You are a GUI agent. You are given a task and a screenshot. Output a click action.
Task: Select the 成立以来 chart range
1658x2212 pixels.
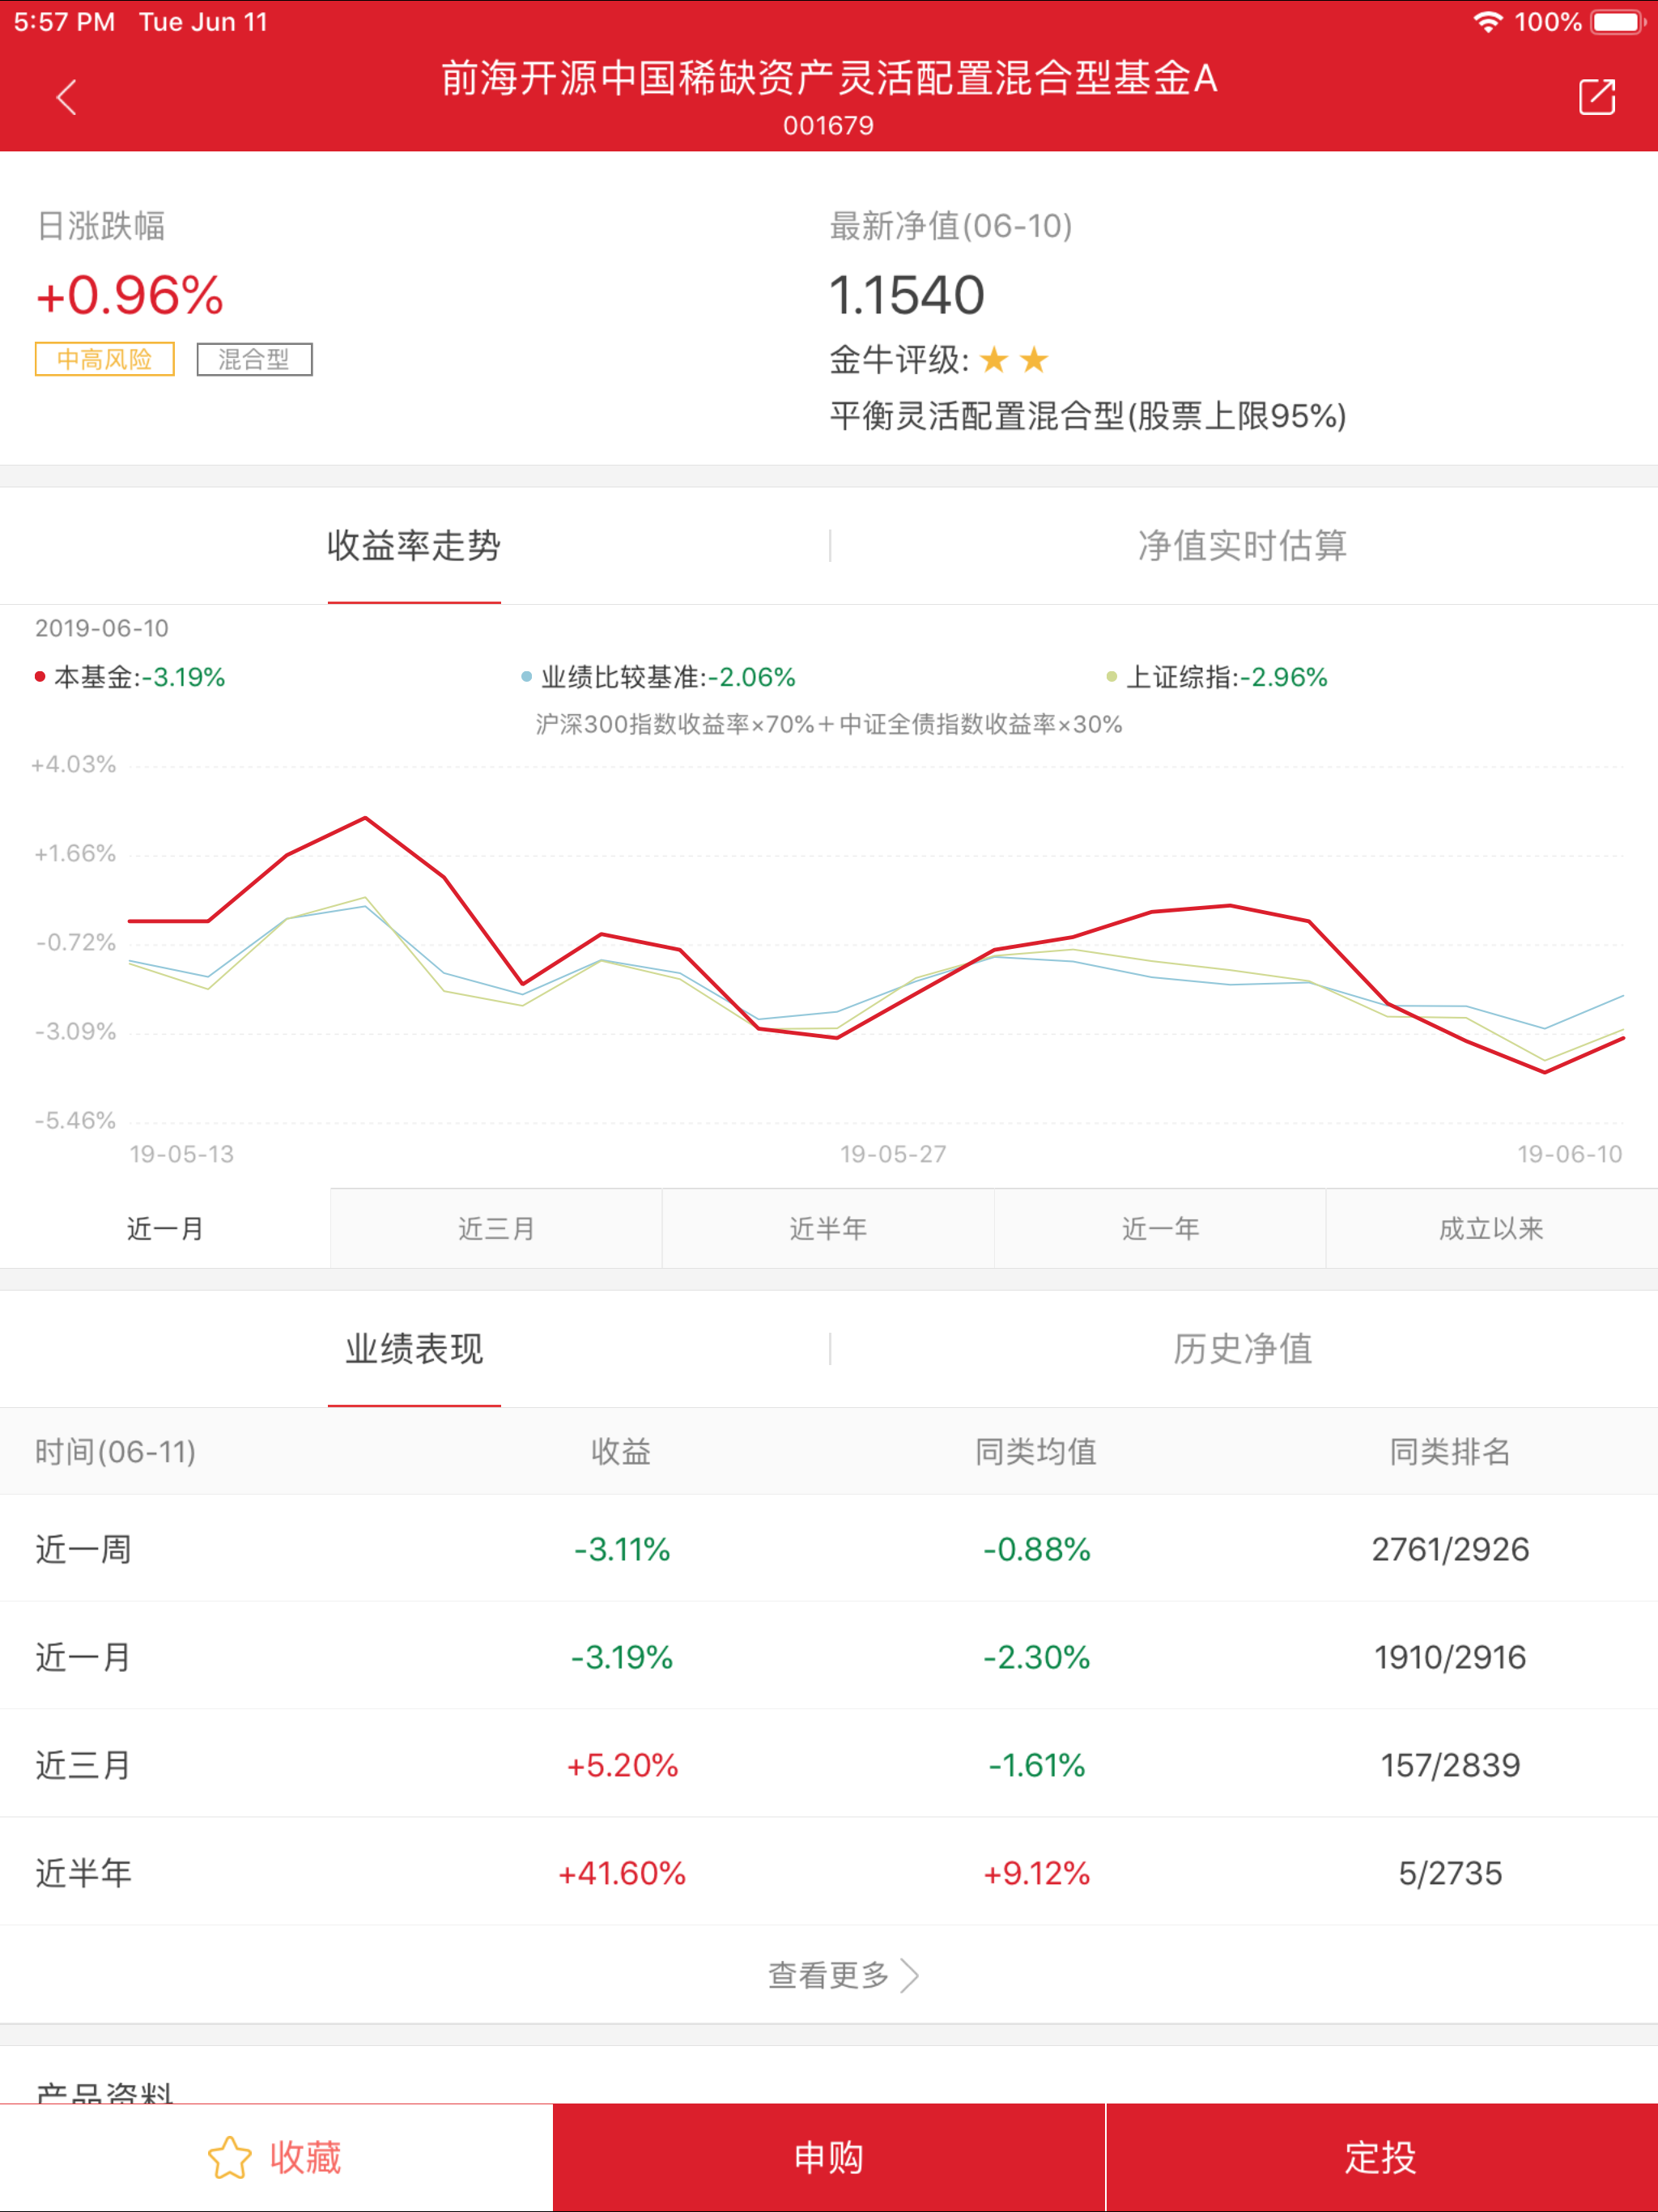[x=1492, y=1228]
